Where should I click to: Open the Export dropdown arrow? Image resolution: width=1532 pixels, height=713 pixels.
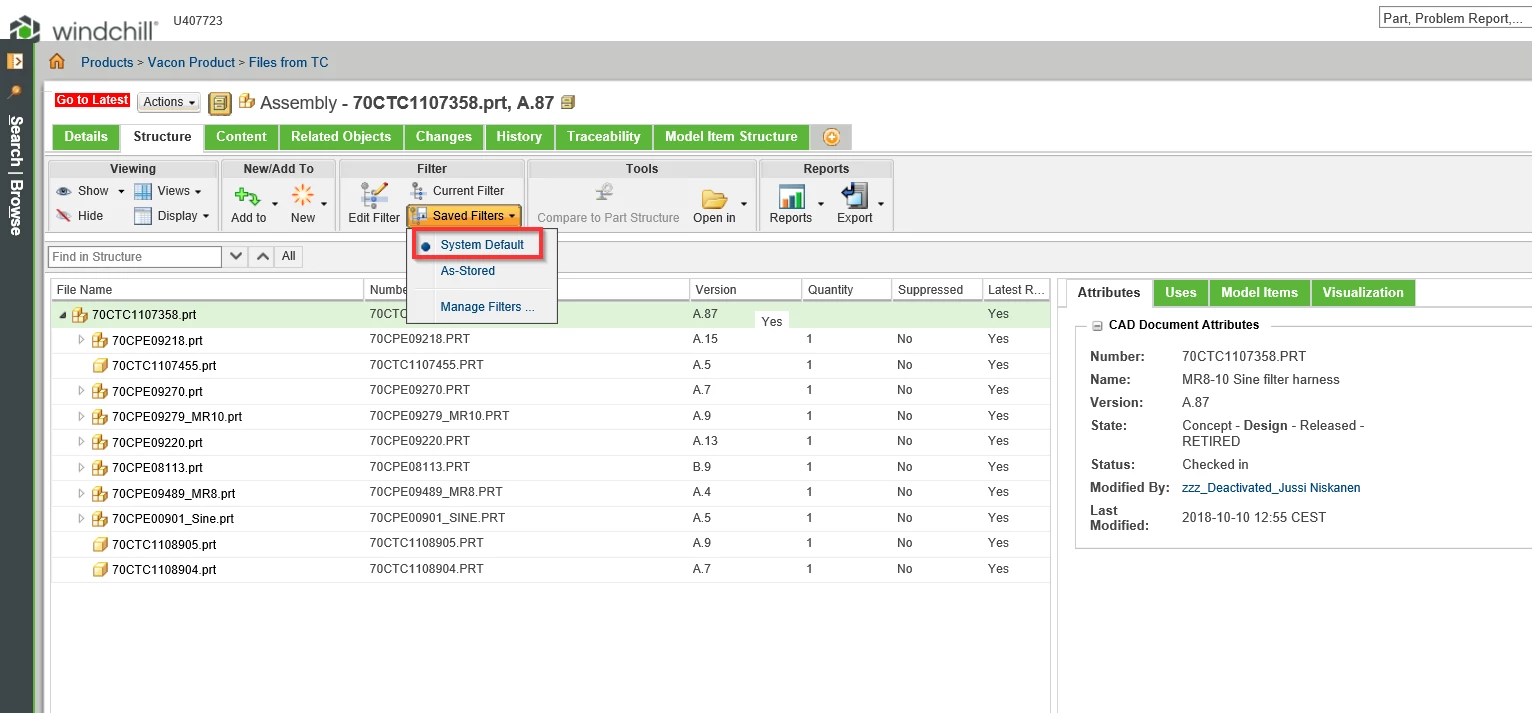(881, 203)
